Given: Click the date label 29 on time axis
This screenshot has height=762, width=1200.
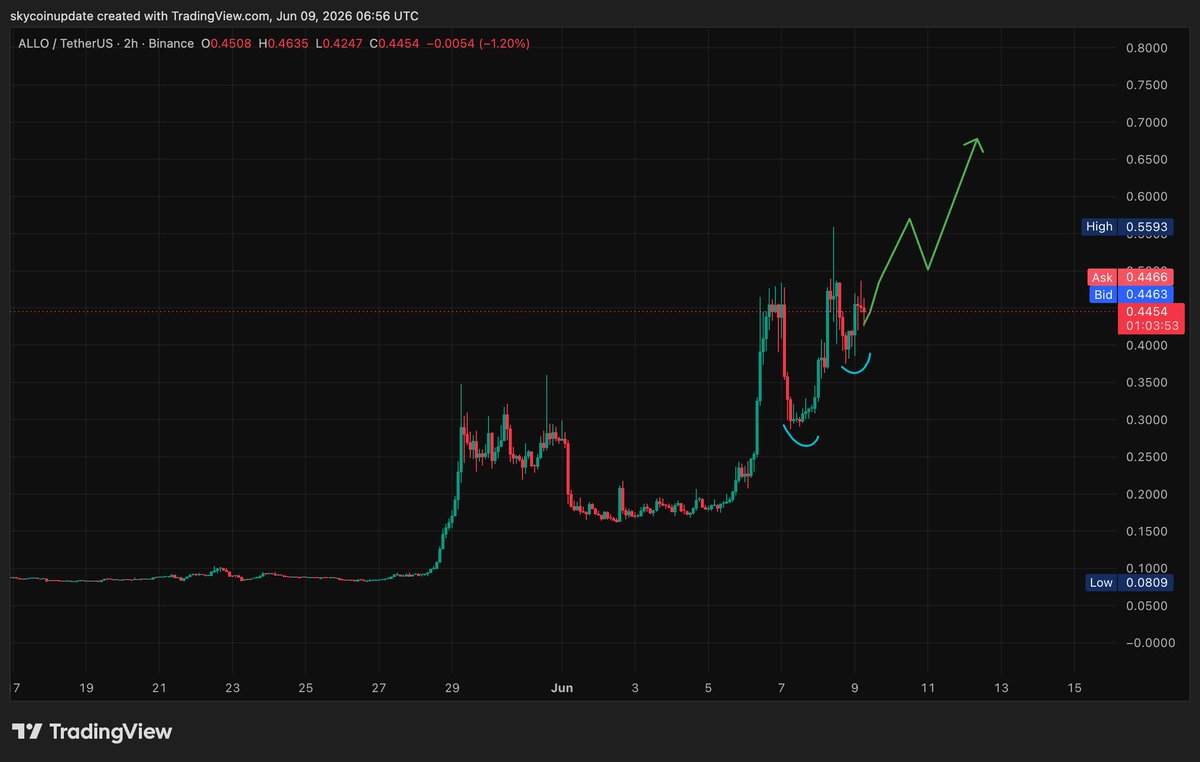Looking at the screenshot, I should 452,689.
